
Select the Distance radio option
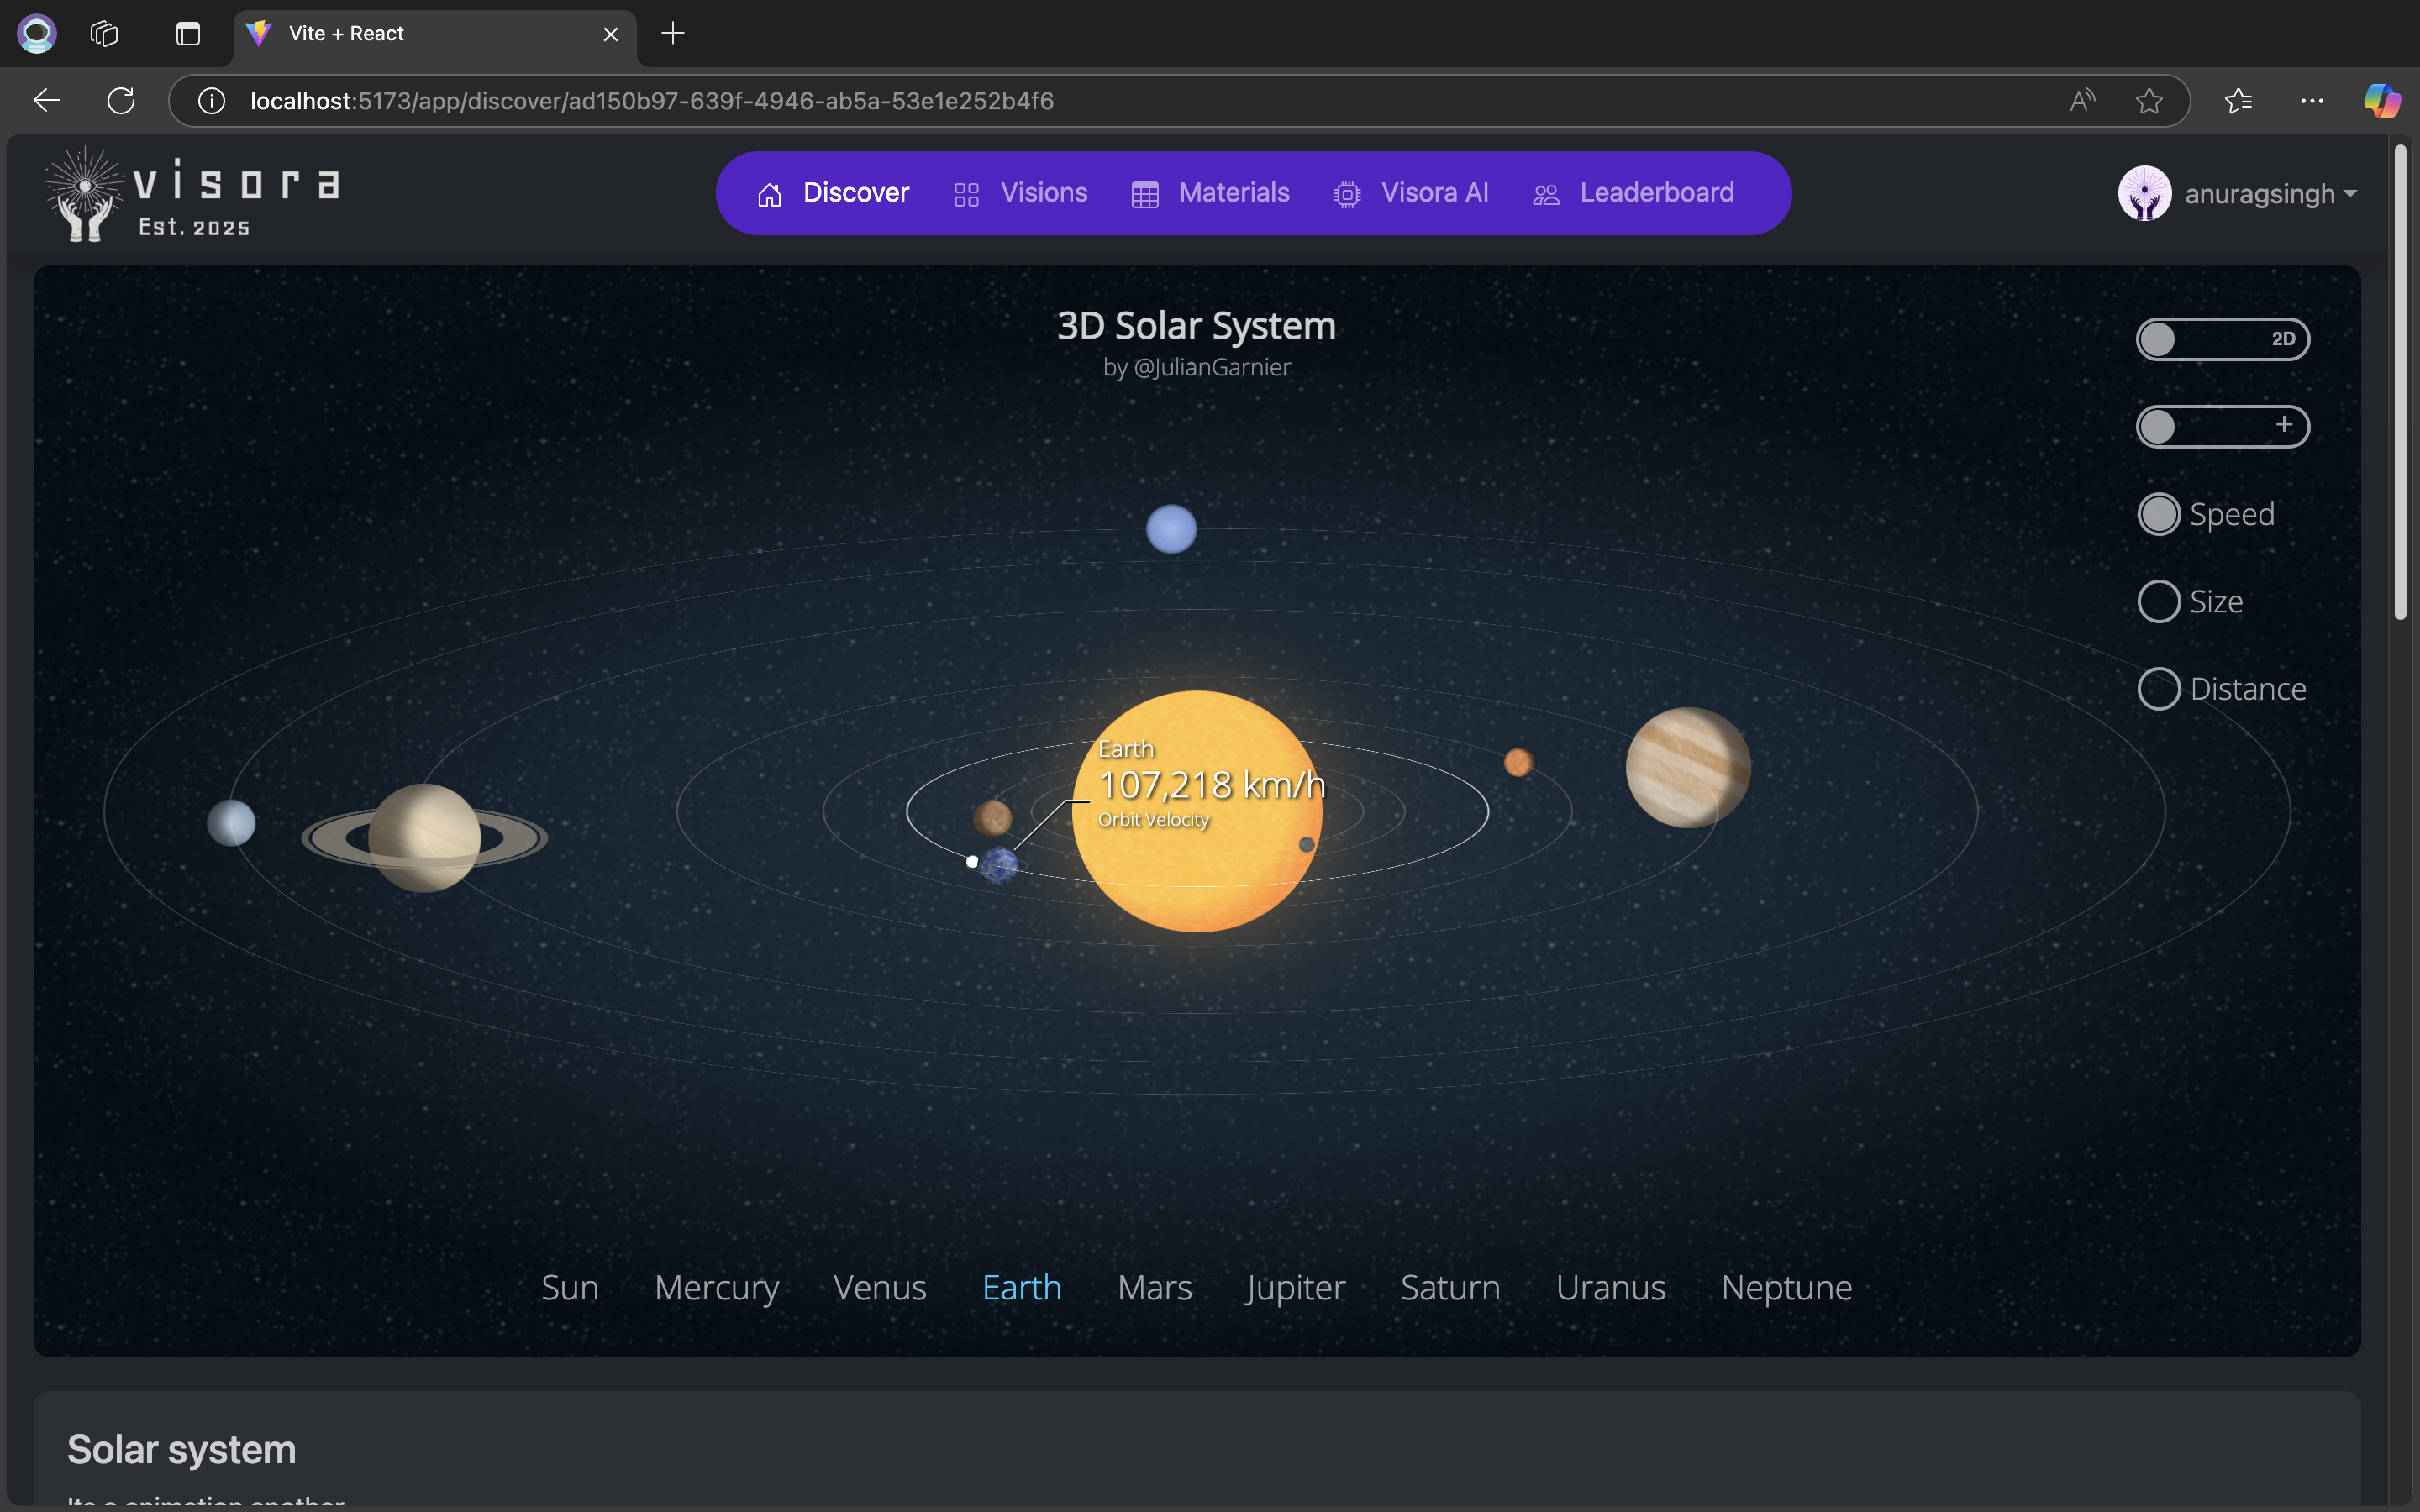(x=2159, y=689)
